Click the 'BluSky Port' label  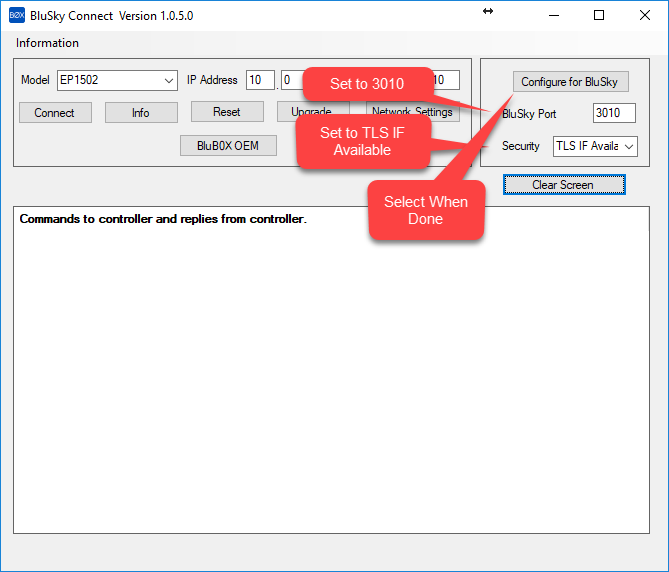(529, 114)
